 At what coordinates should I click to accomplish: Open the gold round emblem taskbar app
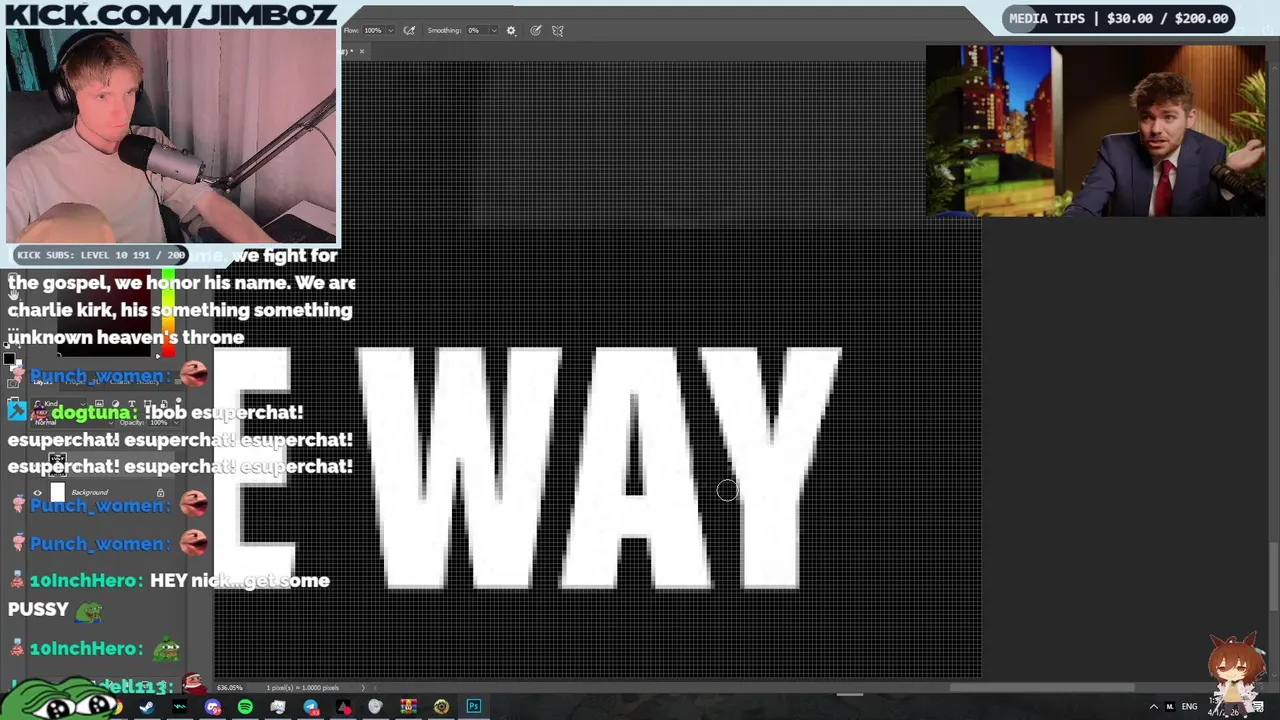click(441, 707)
